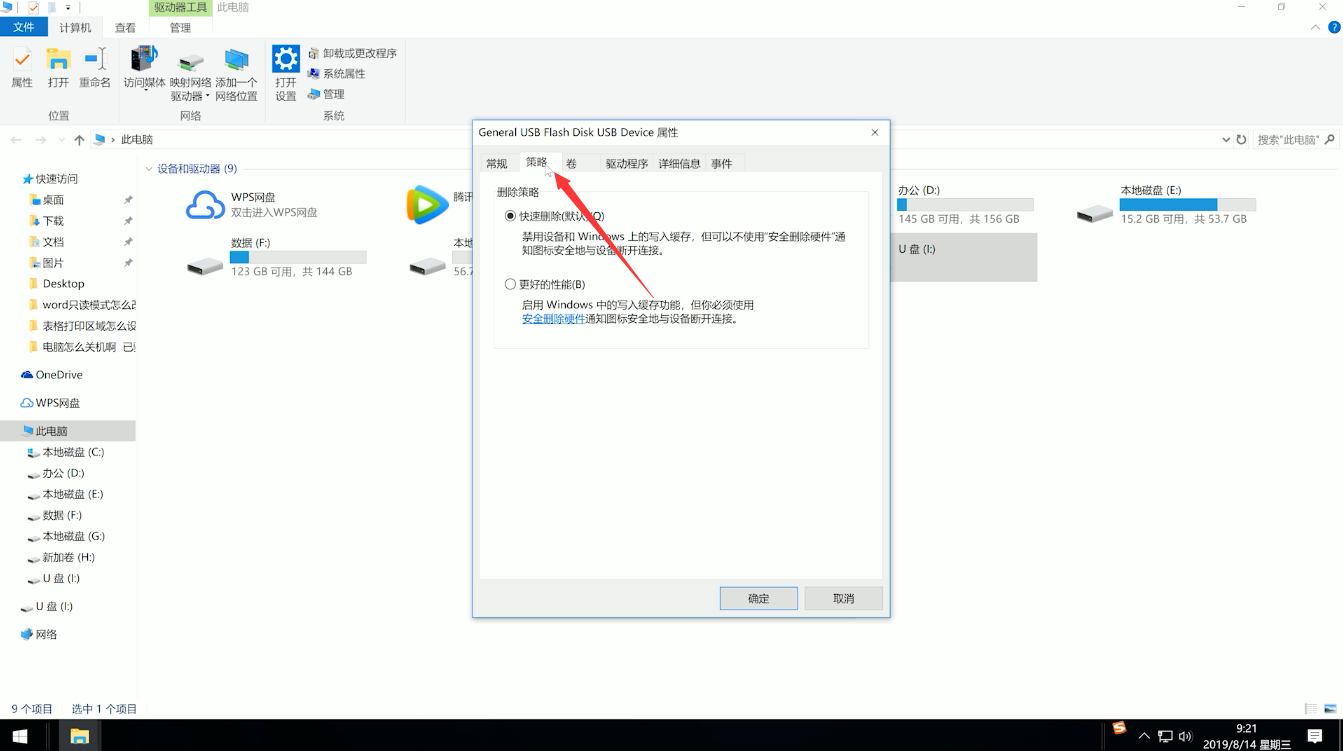Click Manage (管理) in System group

[x=326, y=94]
